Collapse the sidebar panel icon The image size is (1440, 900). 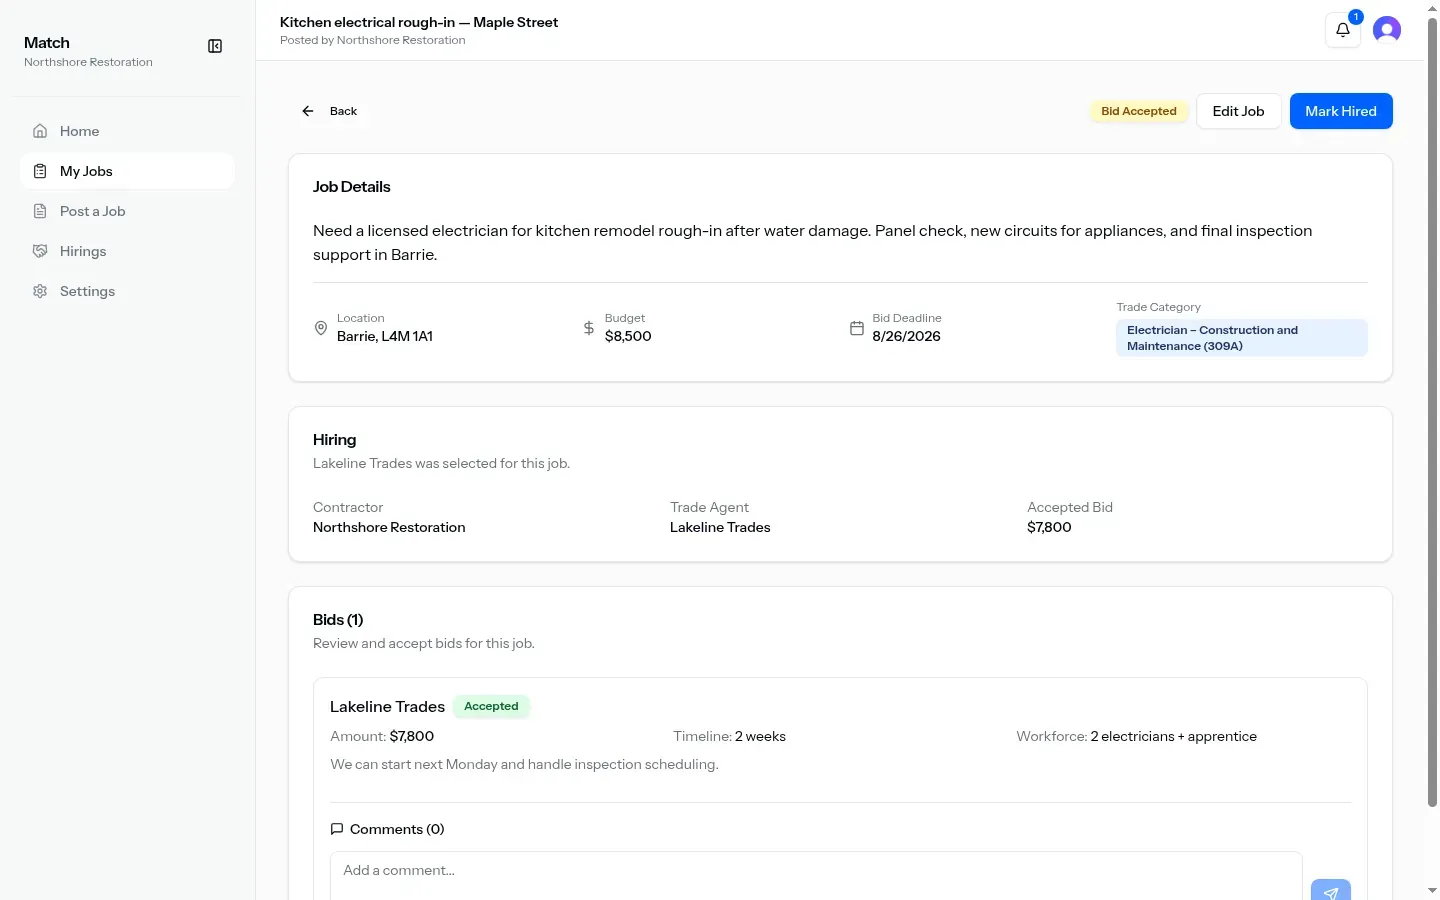coord(215,46)
